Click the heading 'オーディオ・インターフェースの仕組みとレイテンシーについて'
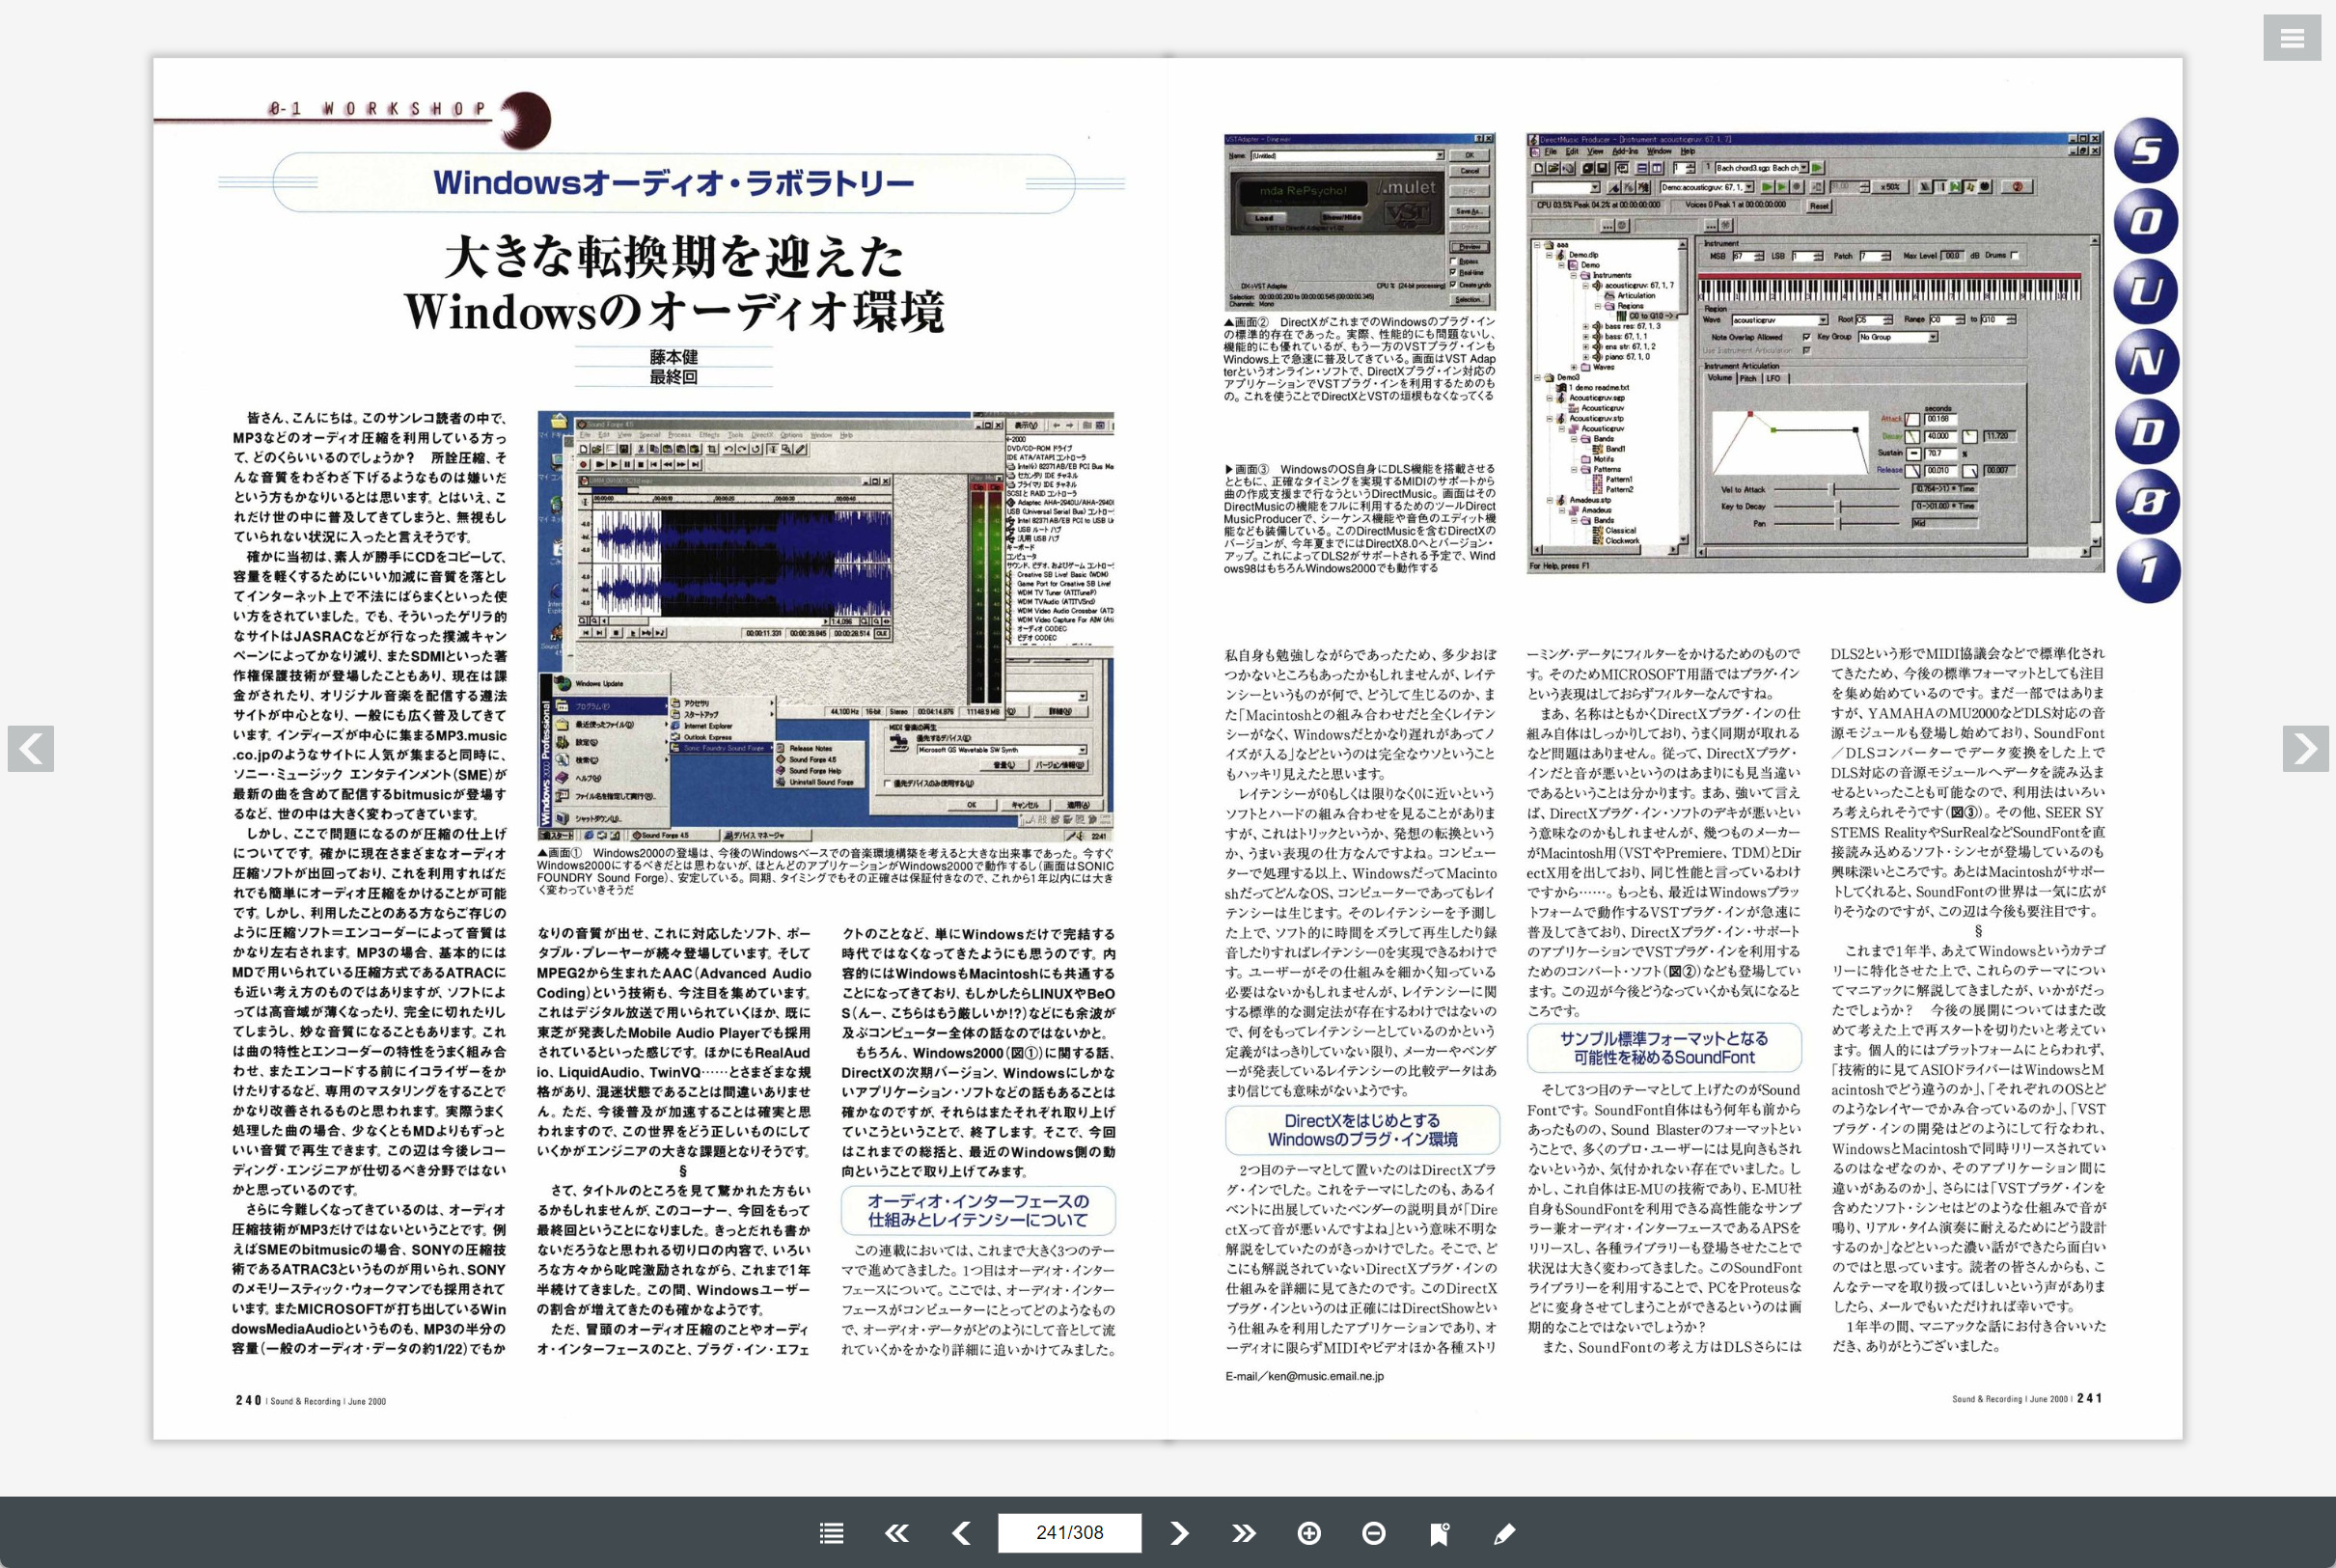Image resolution: width=2336 pixels, height=1568 pixels. pos(977,1210)
